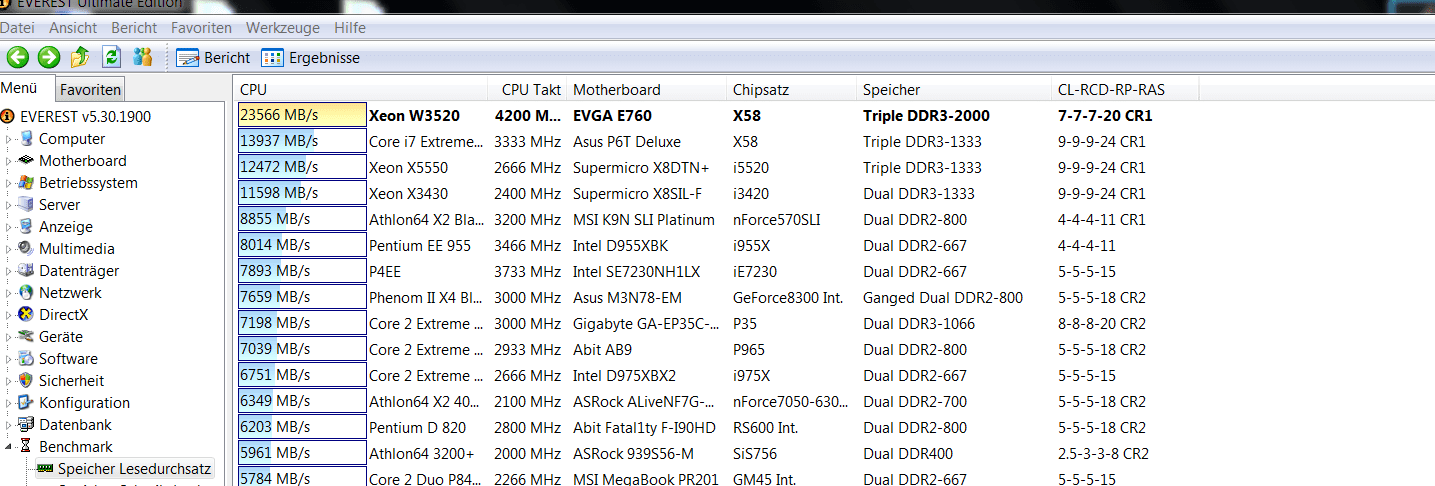This screenshot has height=486, width=1435.
Task: Expand the Computer tree node
Action: pos(9,139)
